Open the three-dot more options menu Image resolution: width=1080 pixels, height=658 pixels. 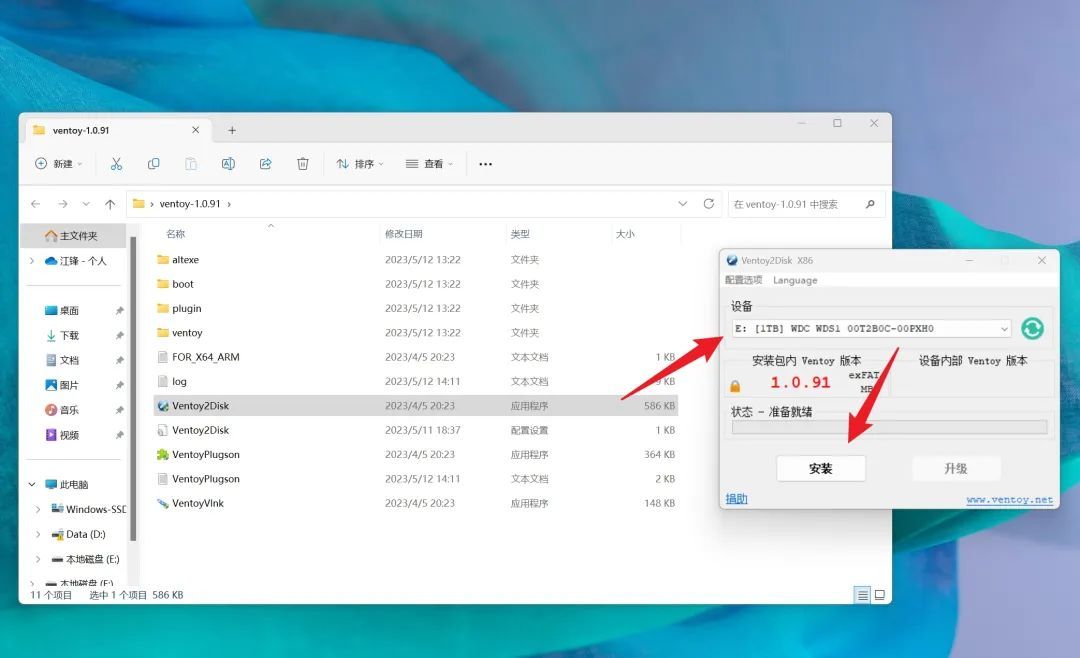pos(486,164)
